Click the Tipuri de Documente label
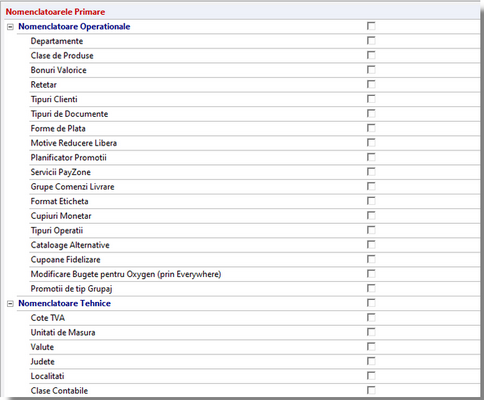Image resolution: width=484 pixels, height=400 pixels. (69, 114)
